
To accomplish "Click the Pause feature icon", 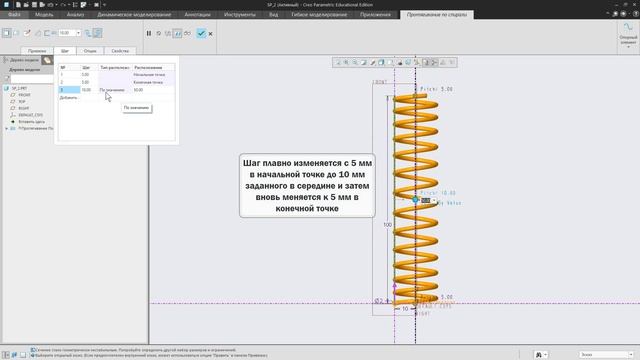I will [149, 33].
